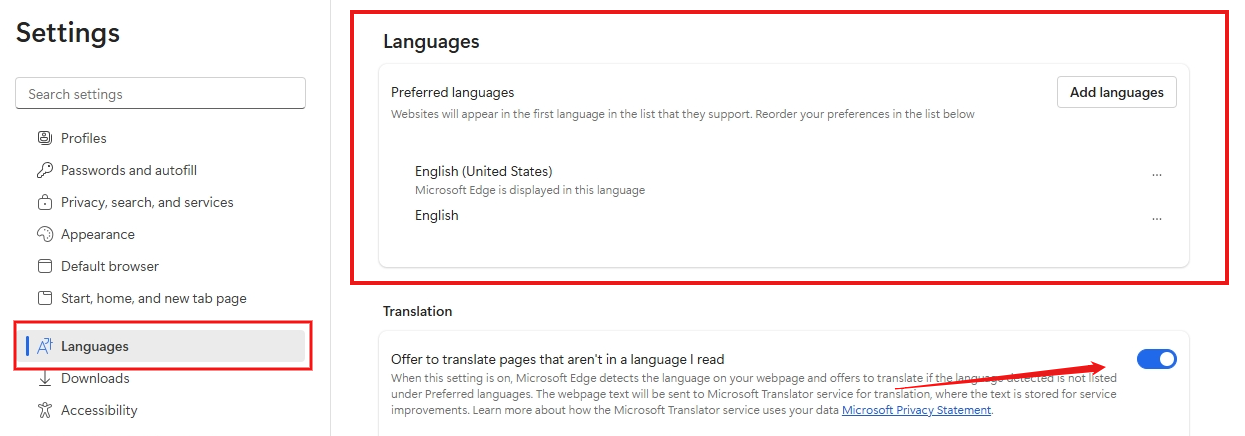Click the Preferred languages heading

click(452, 92)
